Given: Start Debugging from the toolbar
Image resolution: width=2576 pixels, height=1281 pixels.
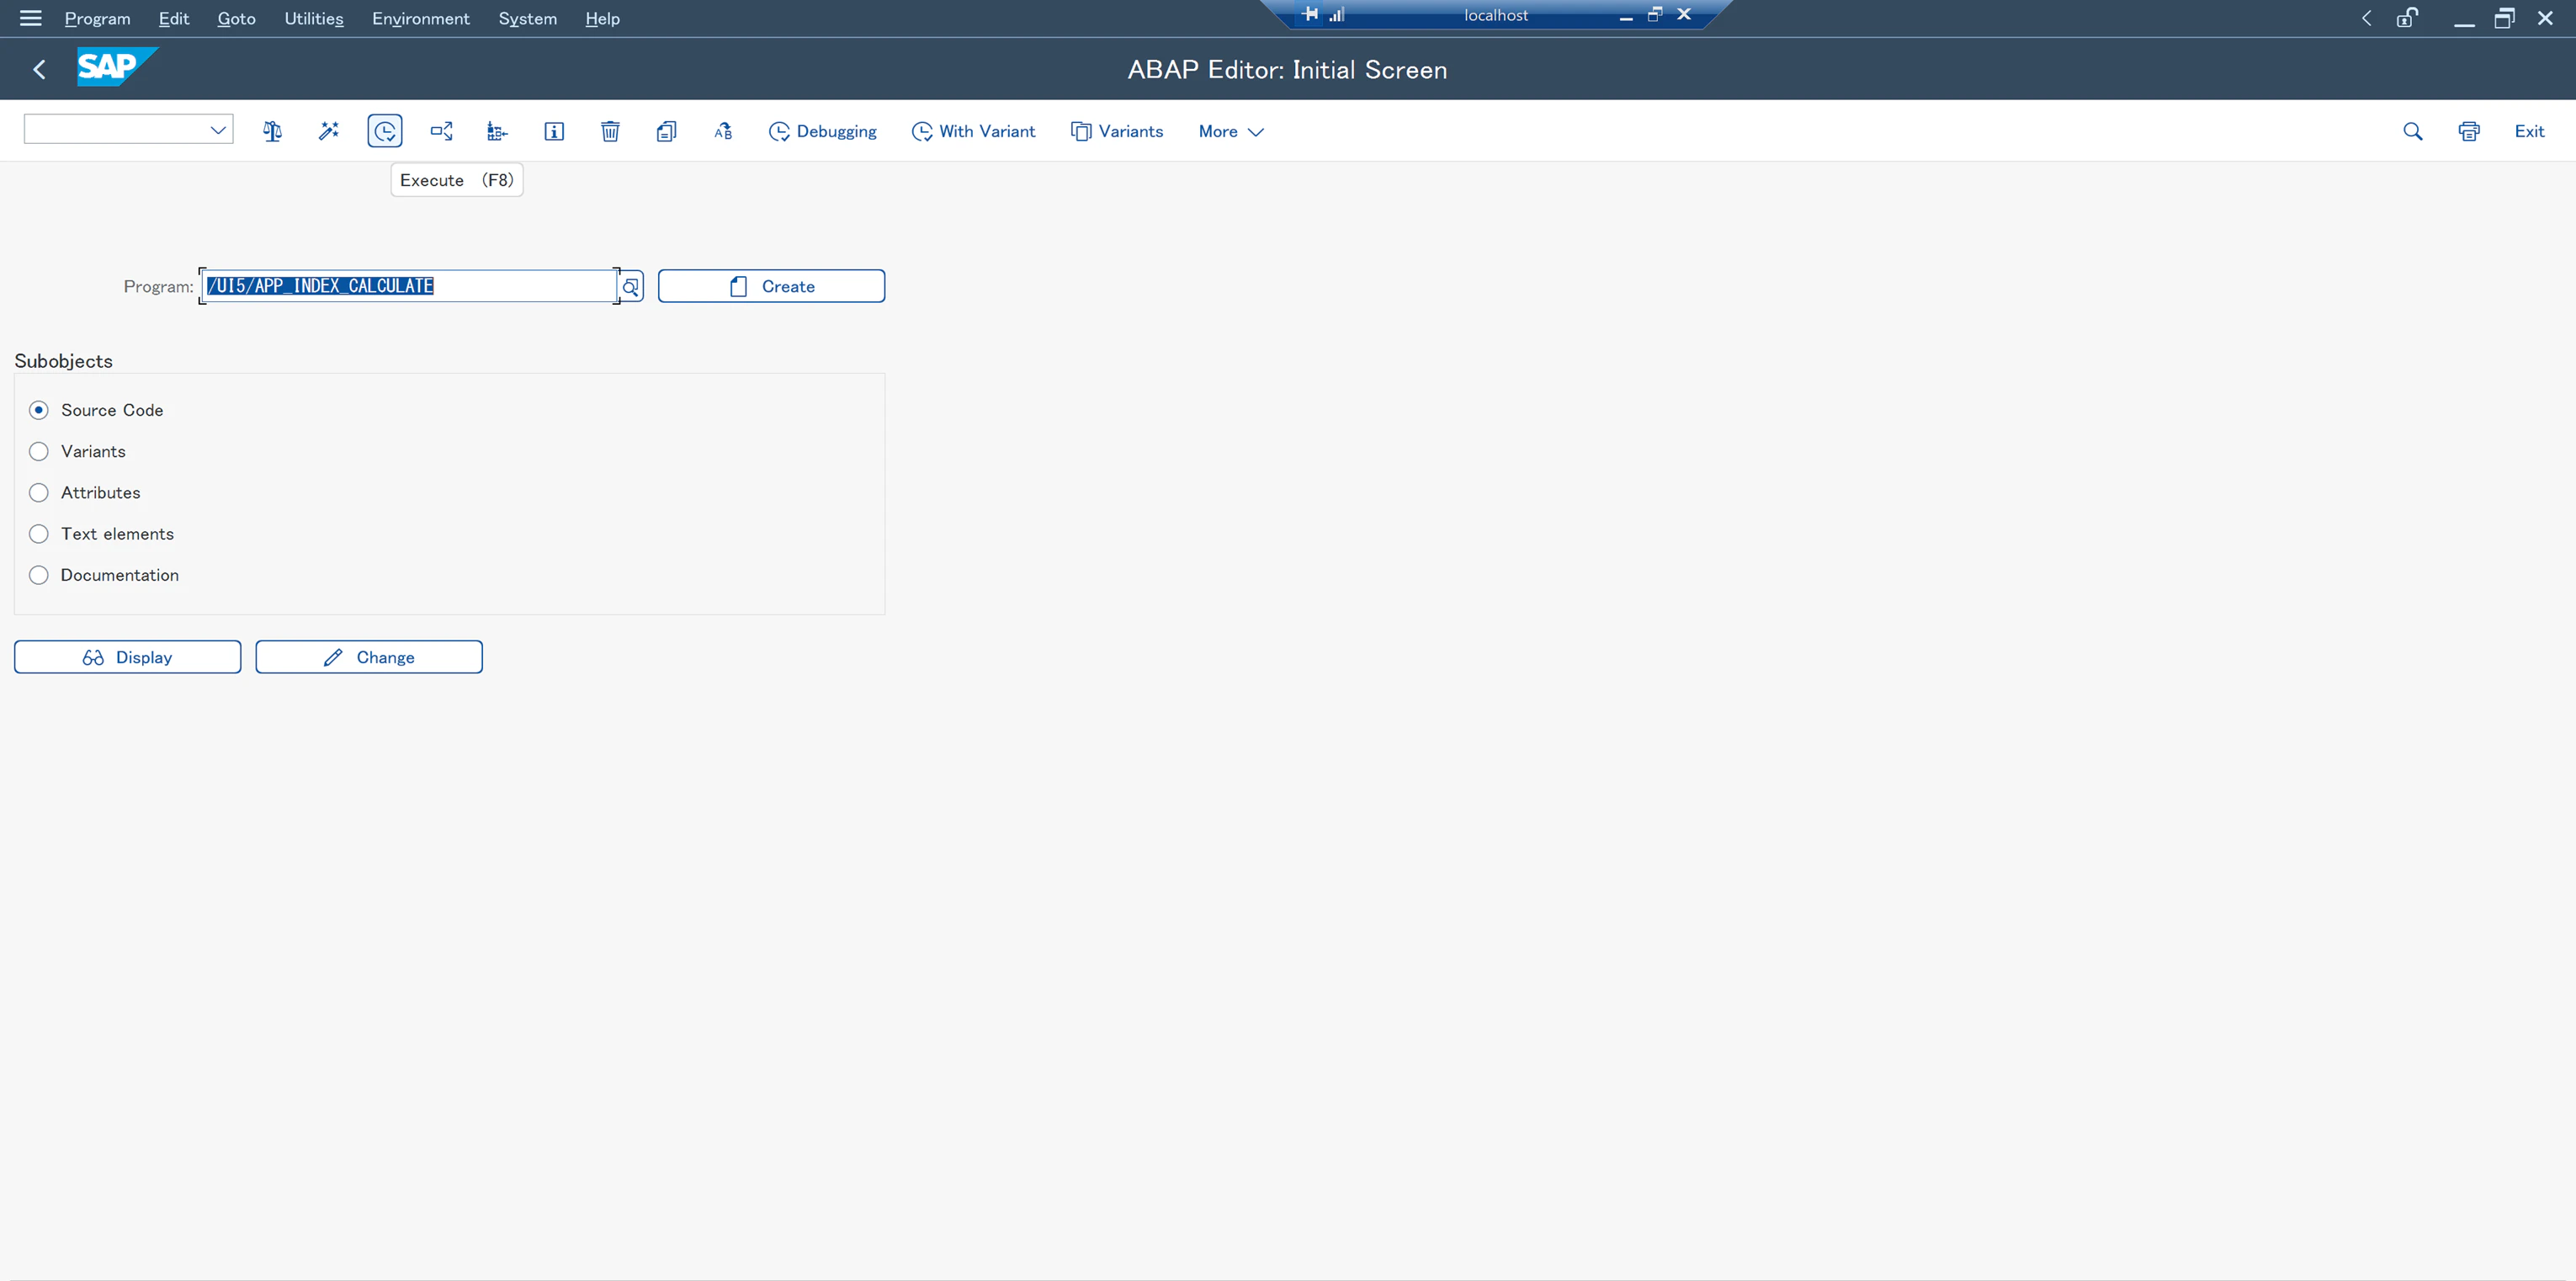Looking at the screenshot, I should pos(822,131).
